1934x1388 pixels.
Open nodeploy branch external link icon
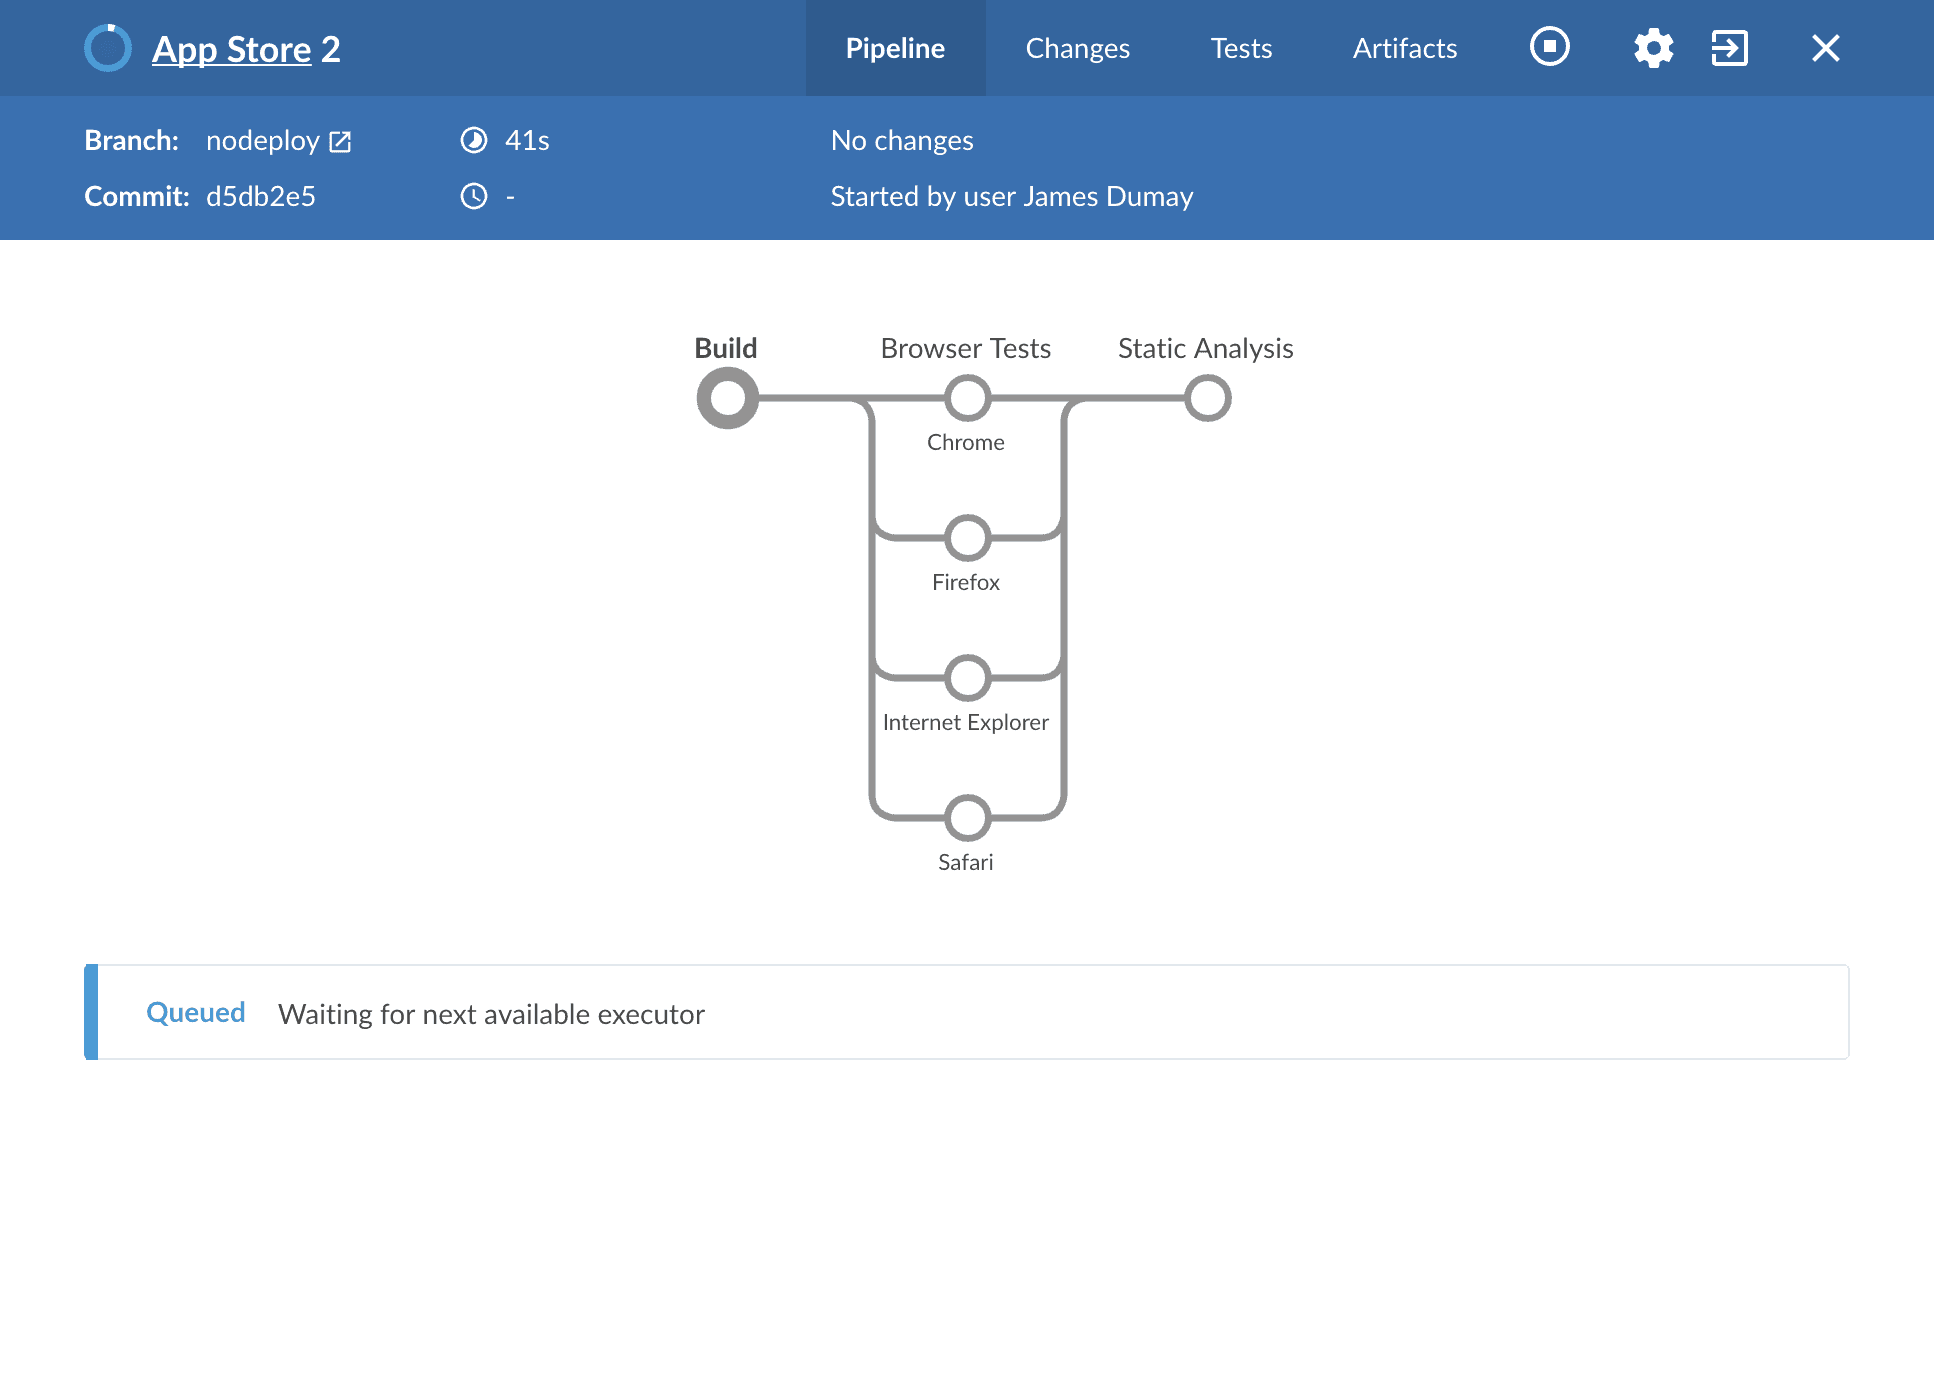pos(340,142)
